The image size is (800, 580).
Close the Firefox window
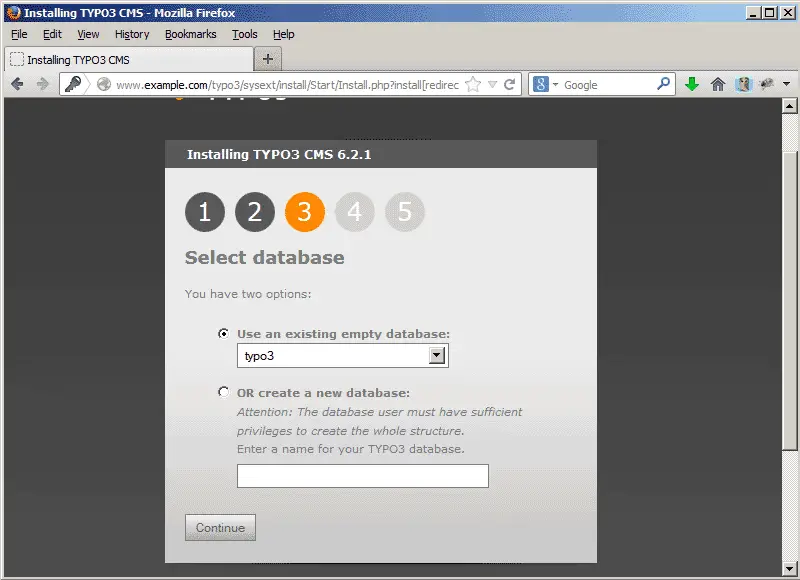pyautogui.click(x=787, y=12)
